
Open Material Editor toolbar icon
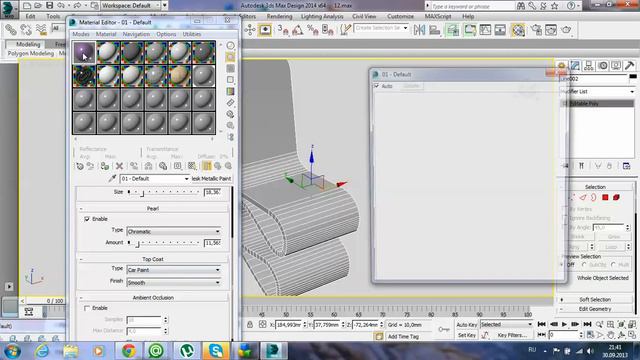click(518, 30)
